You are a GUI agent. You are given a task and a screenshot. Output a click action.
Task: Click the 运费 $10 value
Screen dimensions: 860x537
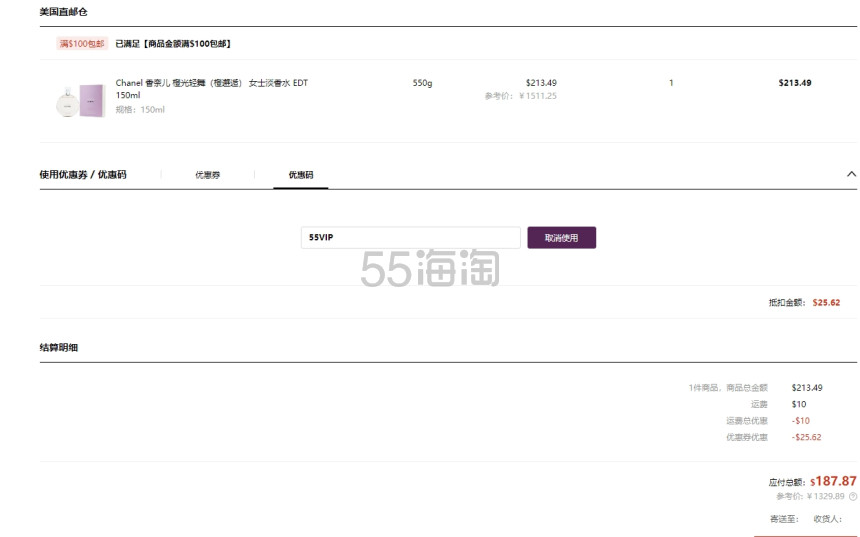click(799, 404)
